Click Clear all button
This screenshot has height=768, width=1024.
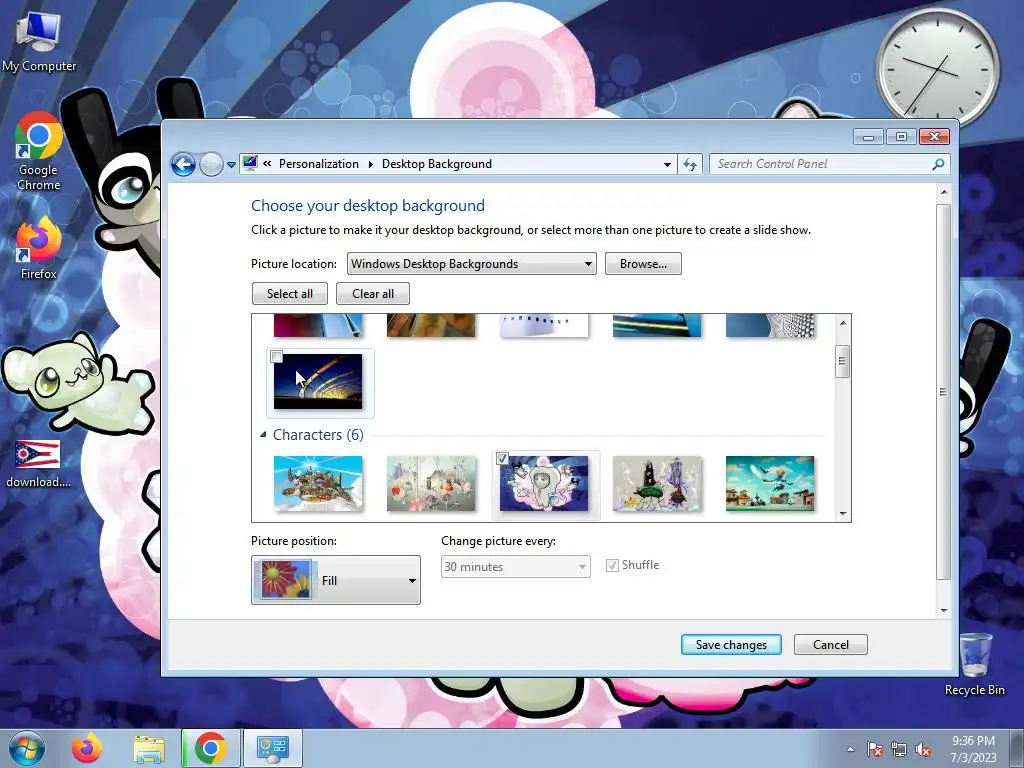[x=373, y=294]
